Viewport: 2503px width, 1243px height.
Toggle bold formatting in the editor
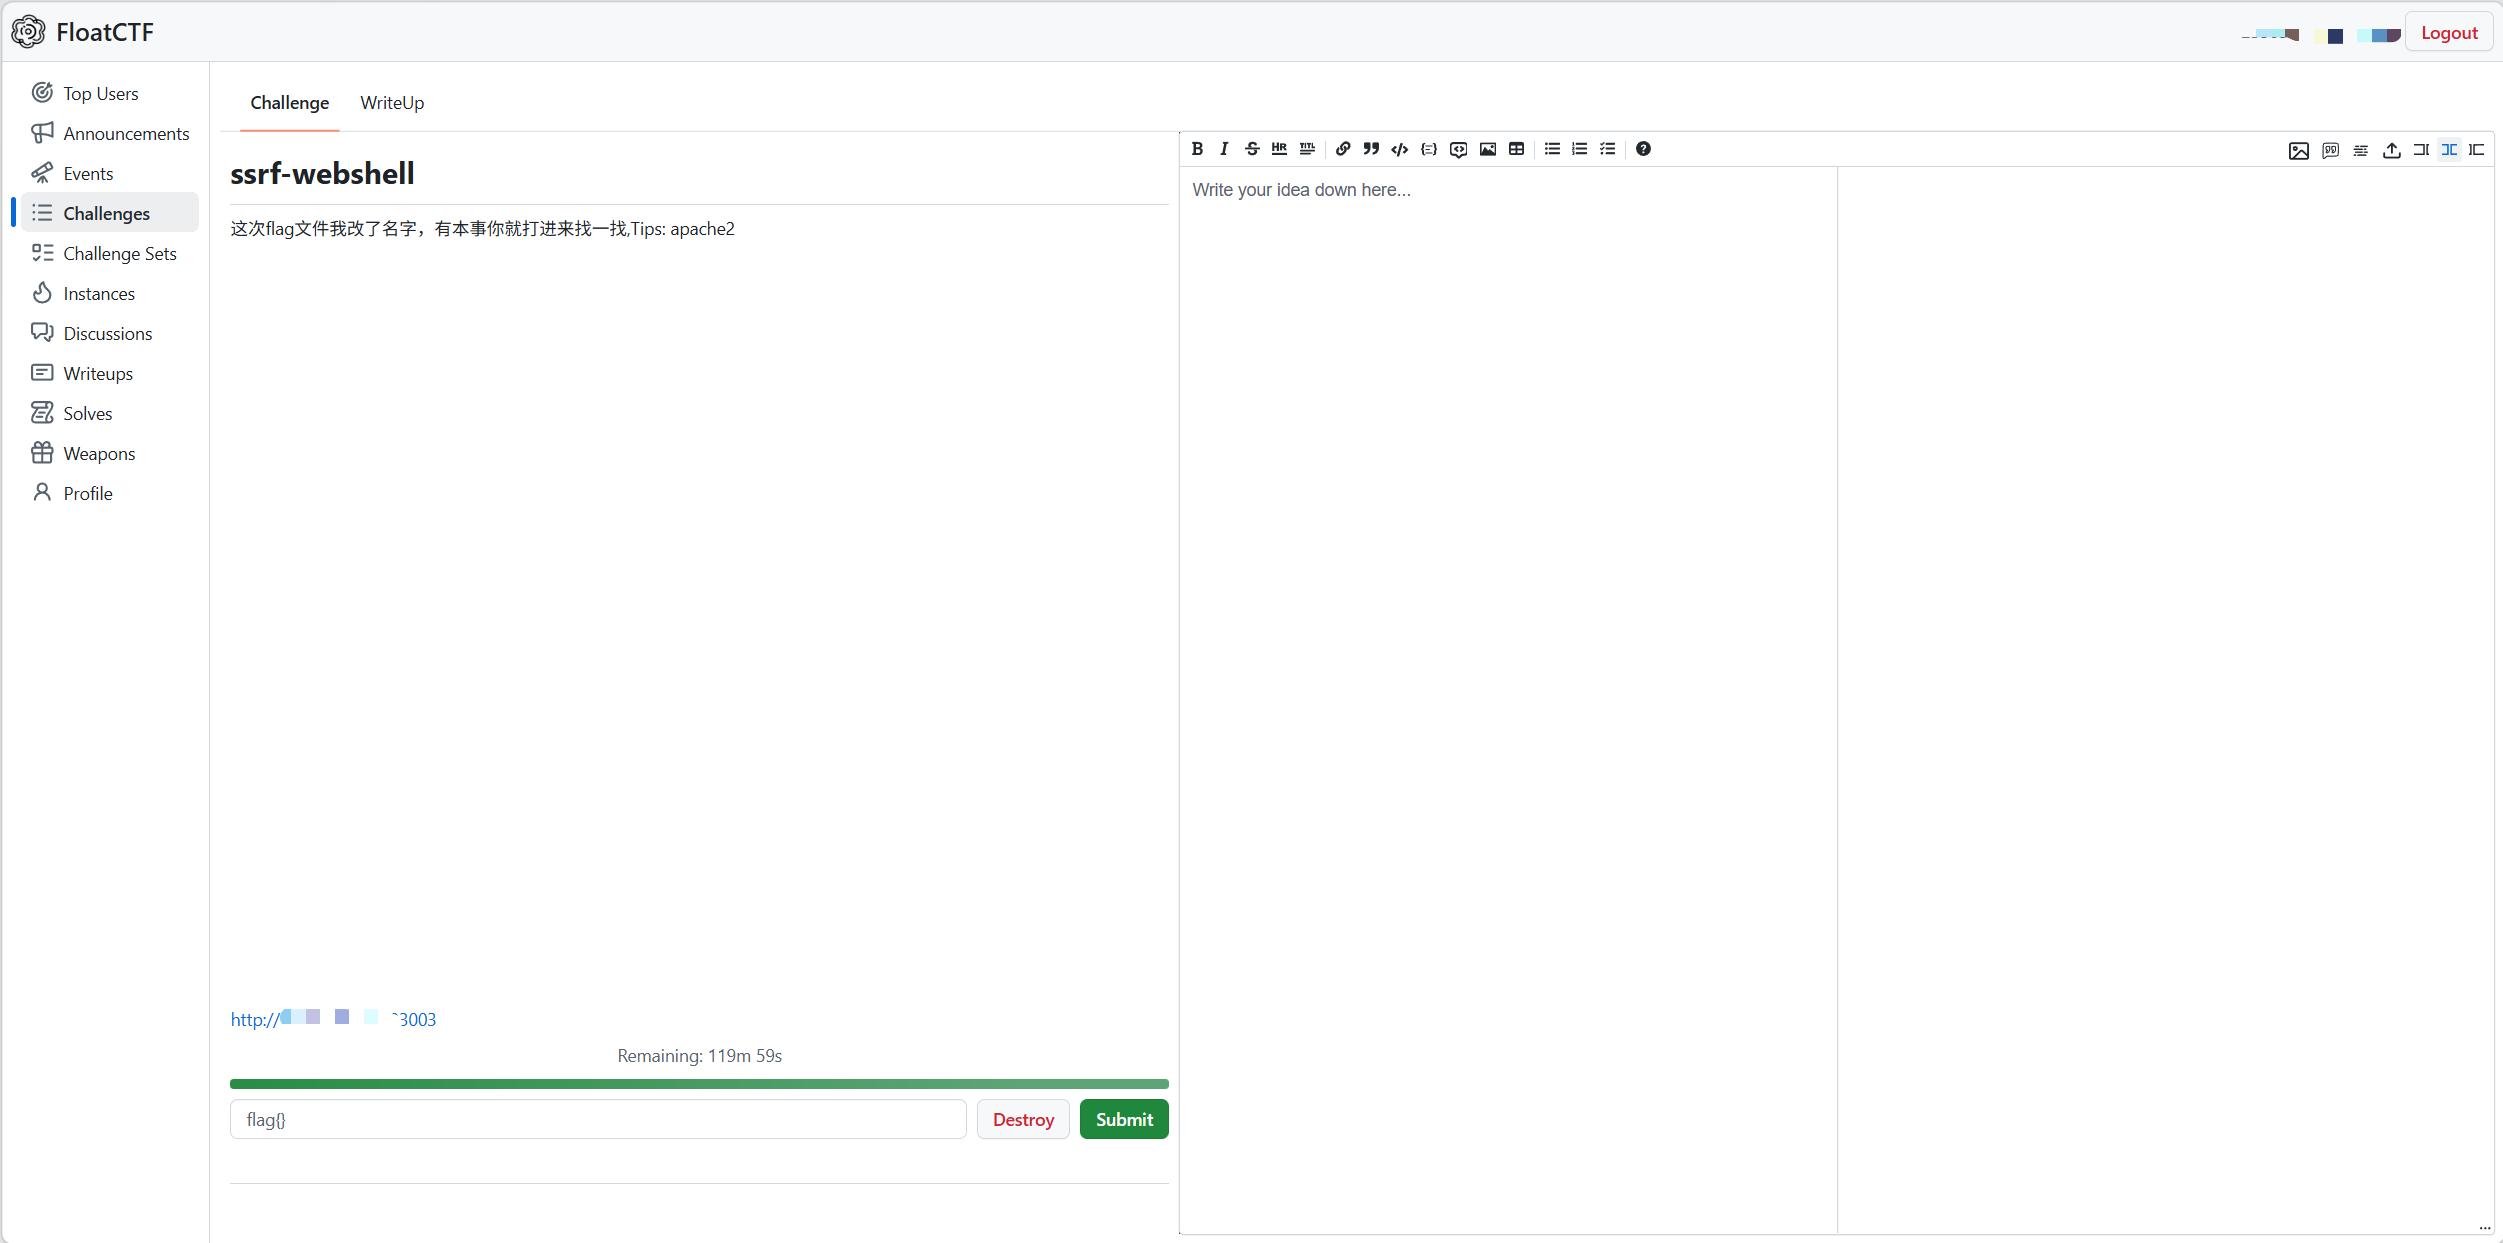tap(1197, 149)
